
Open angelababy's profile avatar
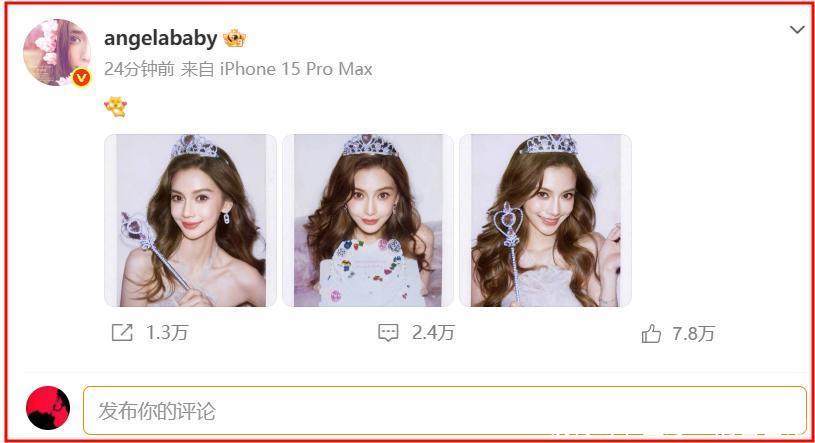pos(57,52)
